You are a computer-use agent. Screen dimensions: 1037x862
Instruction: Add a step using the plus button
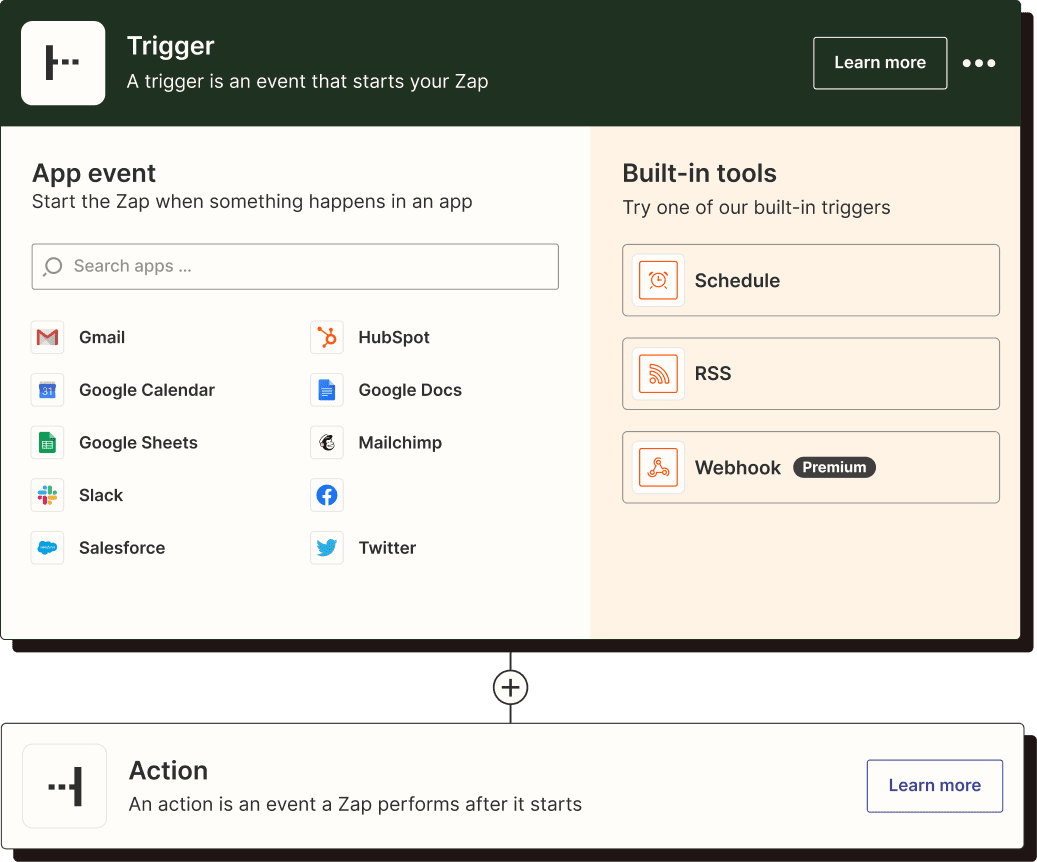(510, 687)
